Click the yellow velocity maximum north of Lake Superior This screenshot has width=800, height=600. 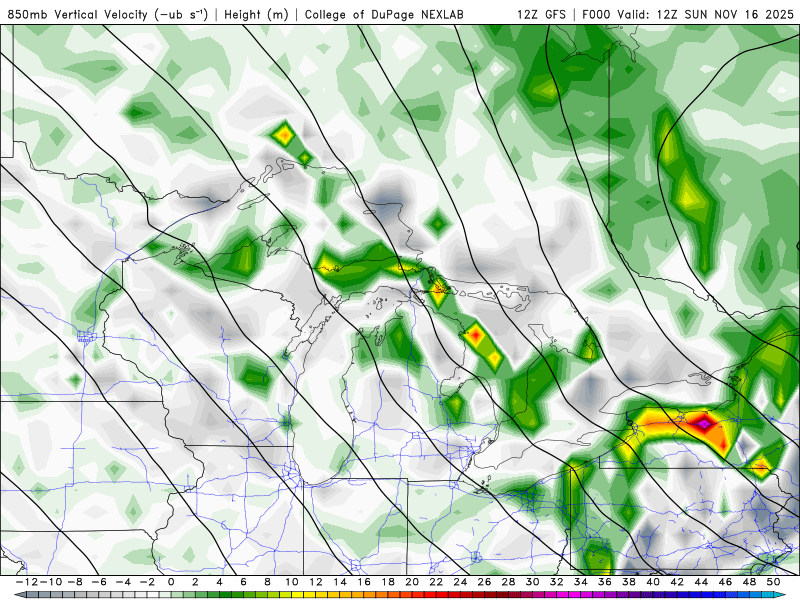pos(284,135)
